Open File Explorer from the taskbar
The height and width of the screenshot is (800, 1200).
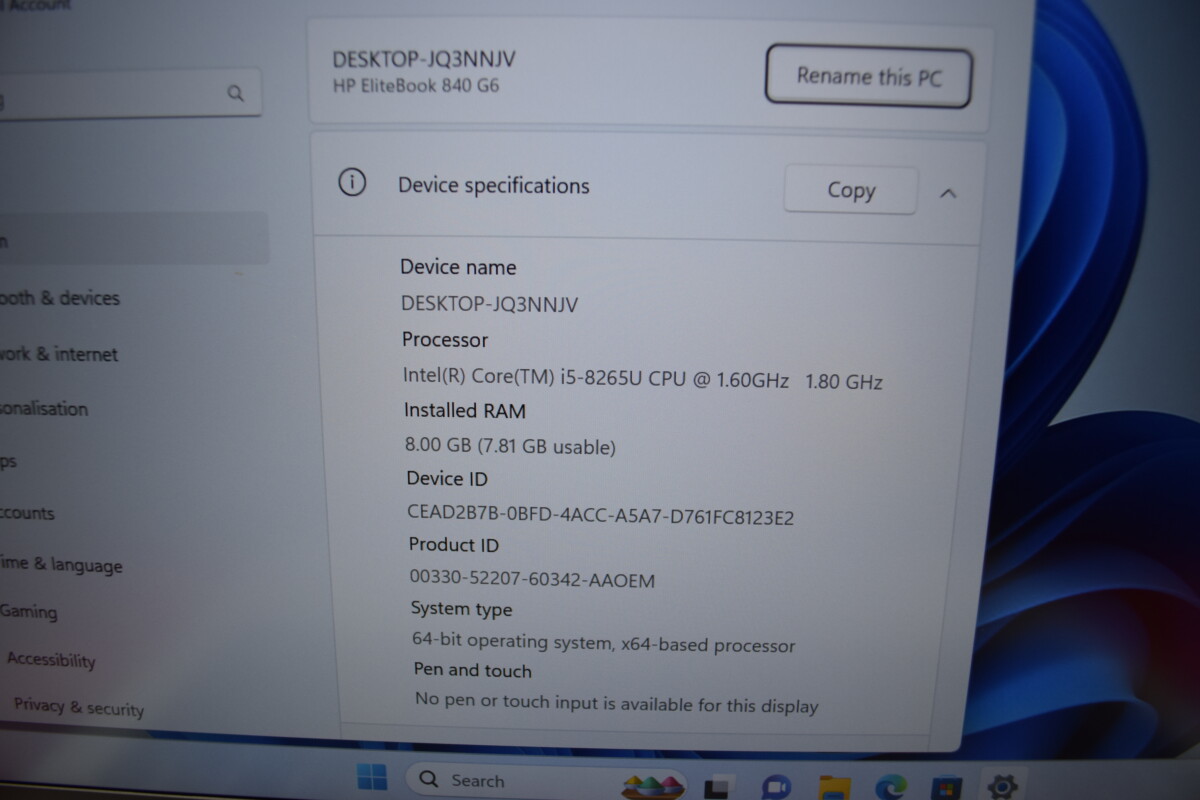coord(834,789)
